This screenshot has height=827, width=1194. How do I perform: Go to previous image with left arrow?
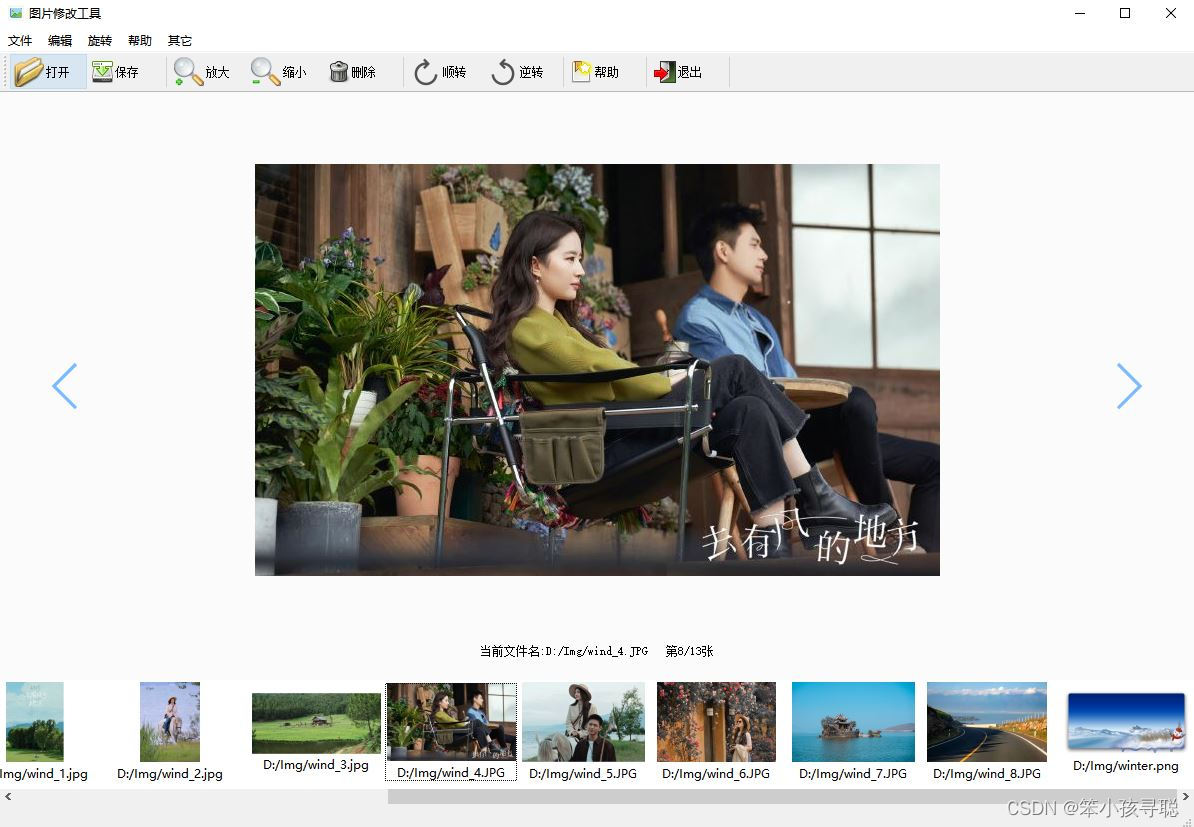point(65,386)
